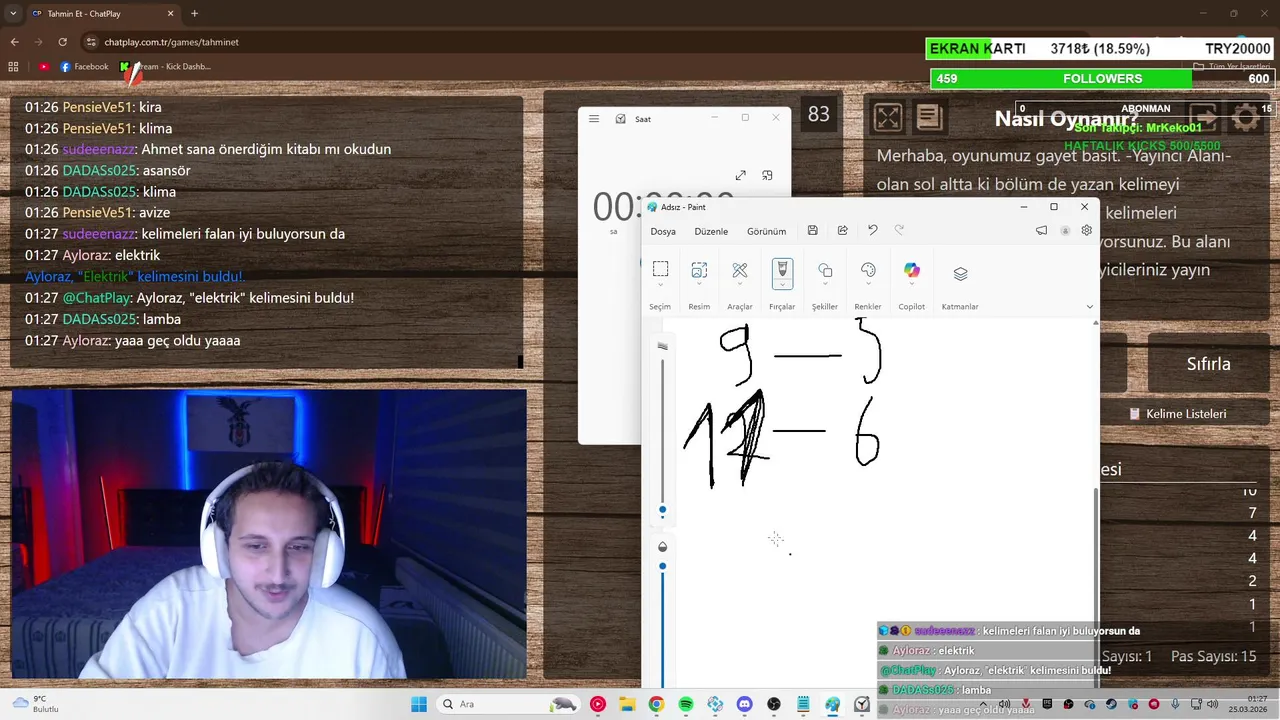Open OBS Studio from the taskbar
The width and height of the screenshot is (1280, 720).
point(774,704)
